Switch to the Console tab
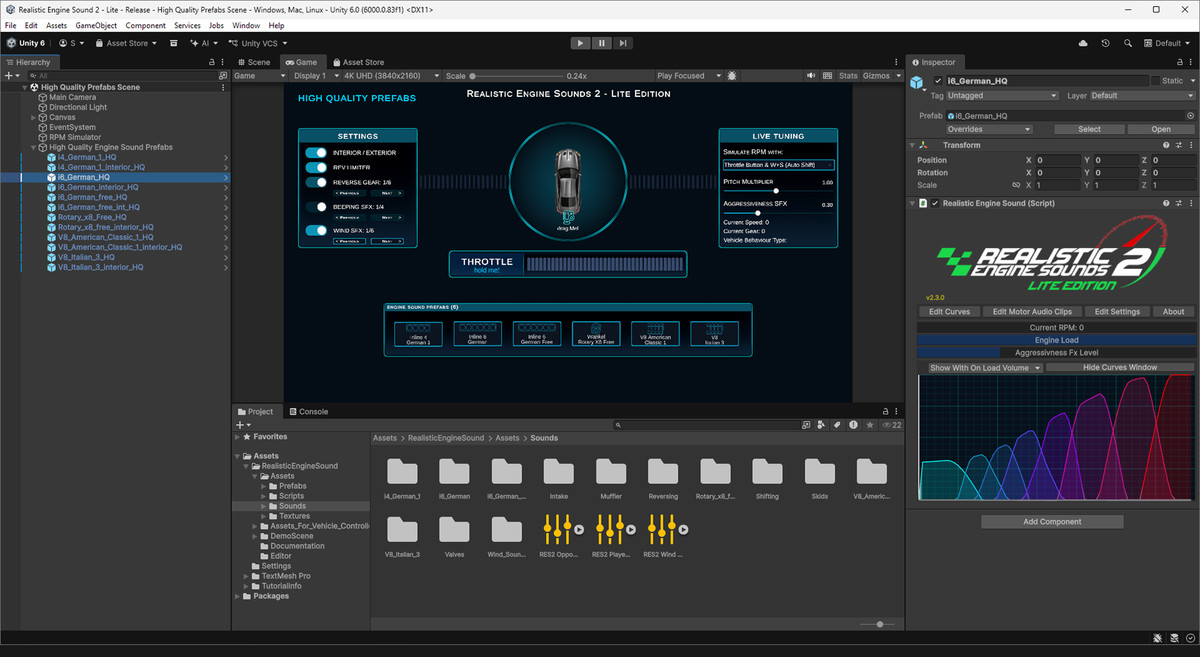 coord(309,412)
